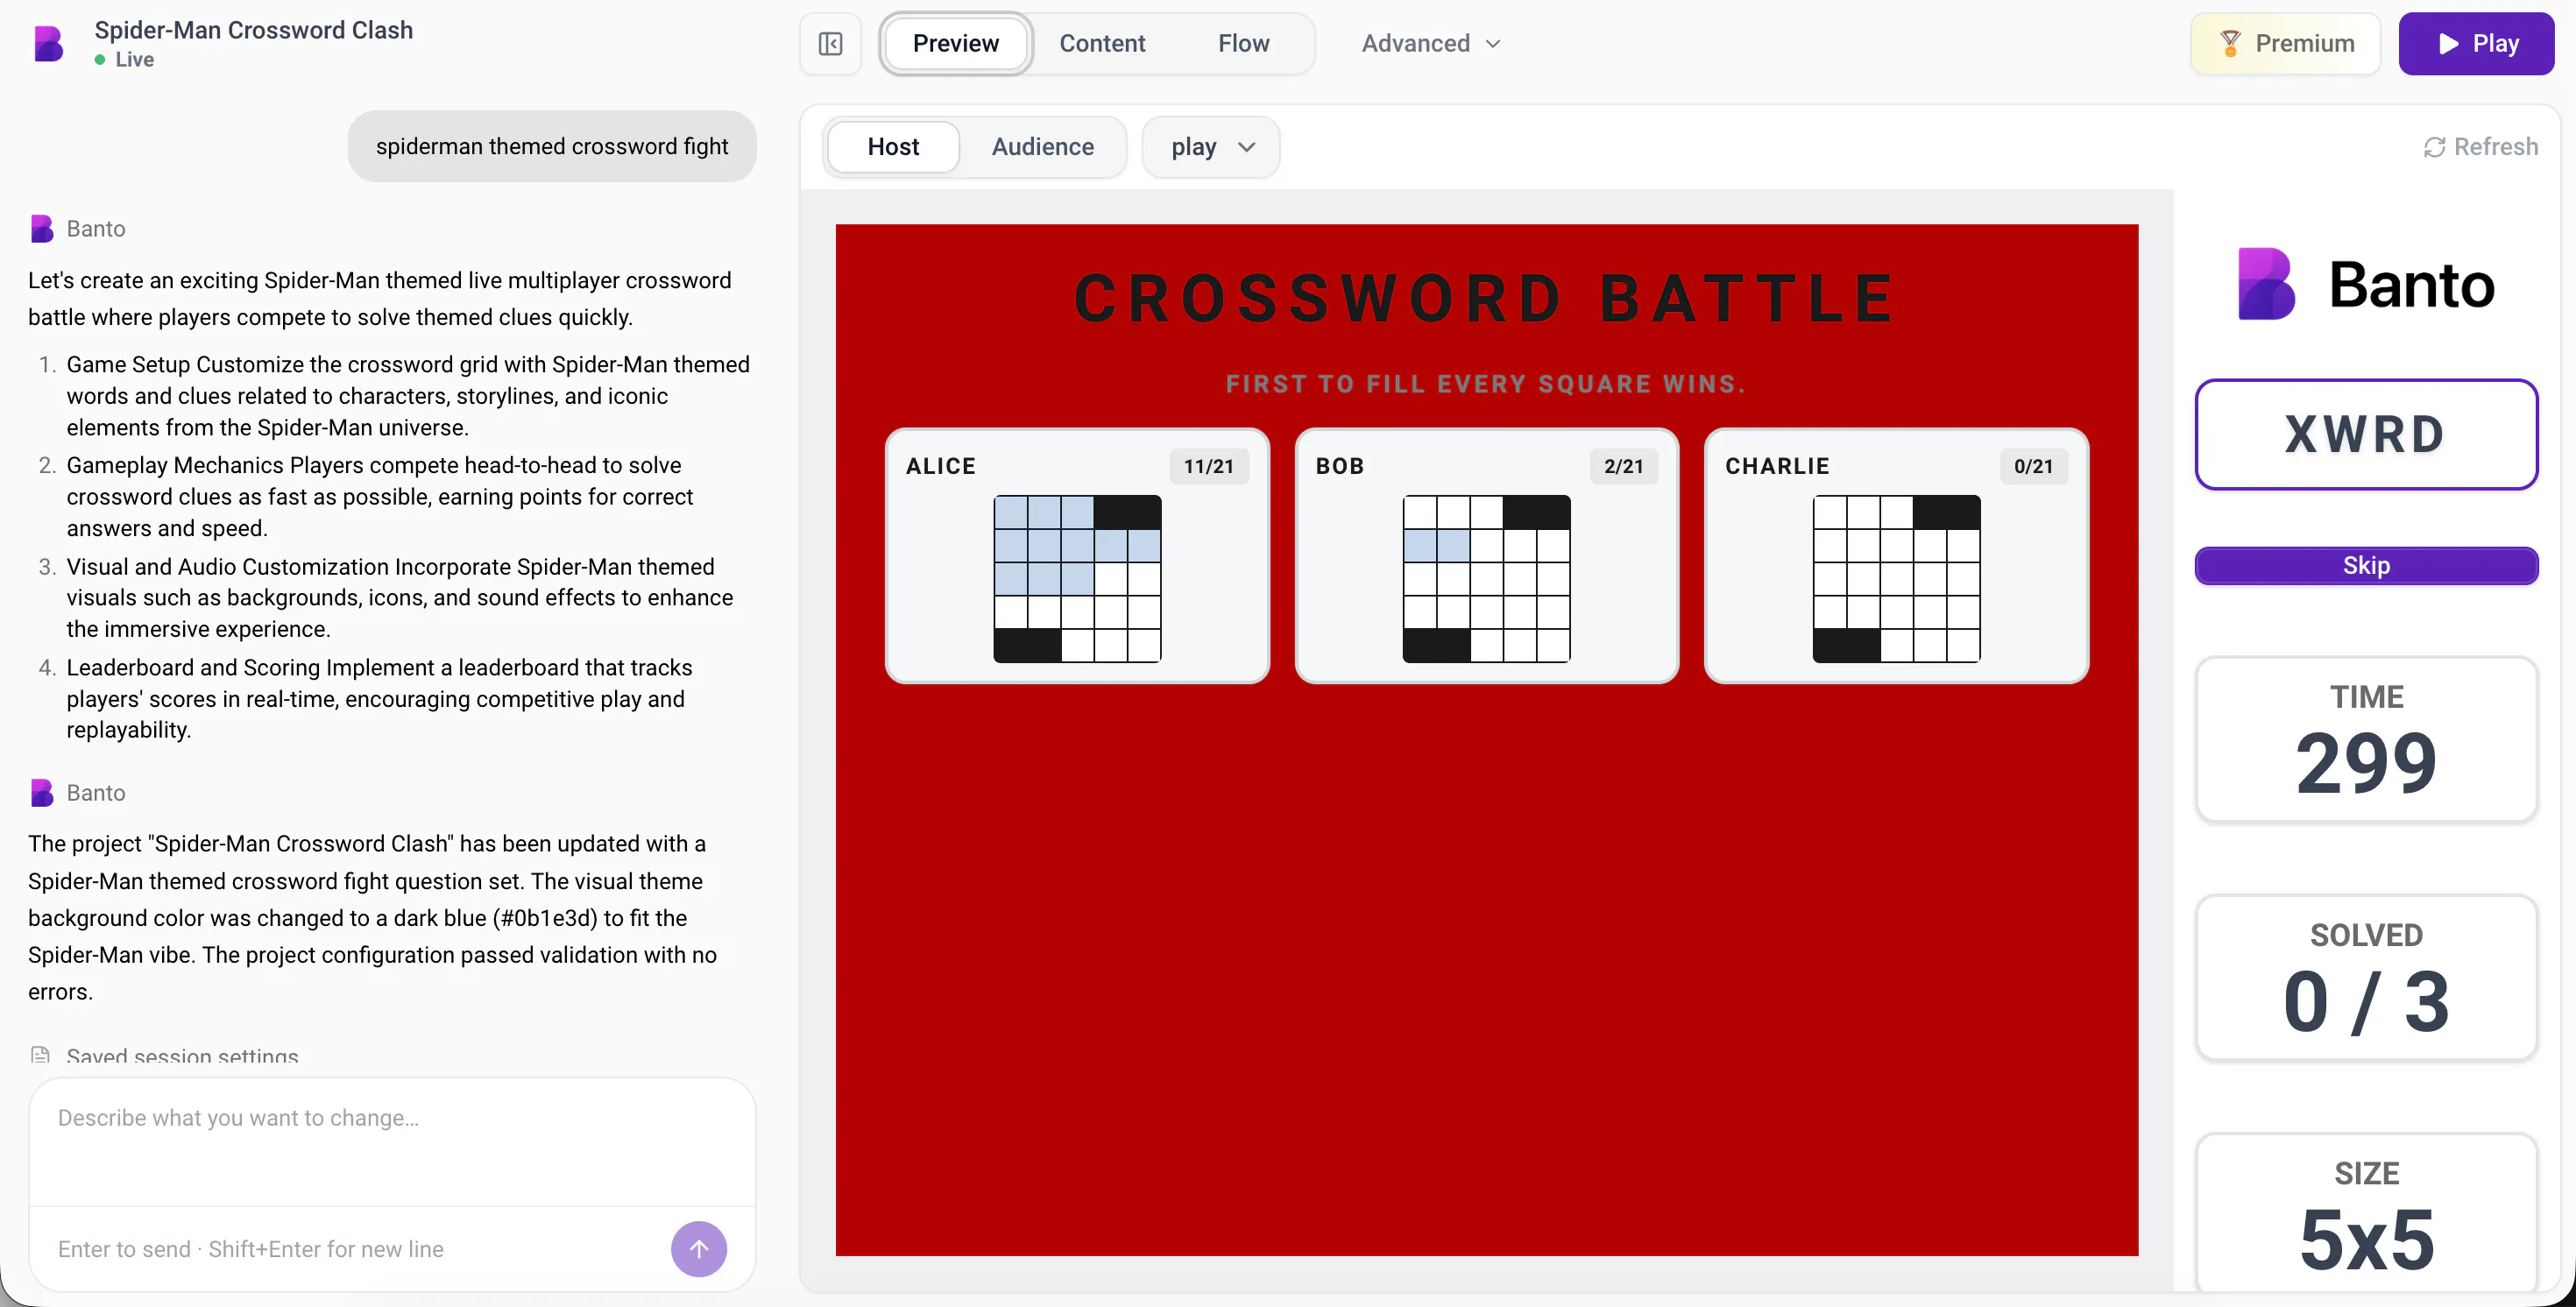Image resolution: width=2576 pixels, height=1307 pixels.
Task: Click the Banto logo icon beside project title
Action: tap(48, 43)
